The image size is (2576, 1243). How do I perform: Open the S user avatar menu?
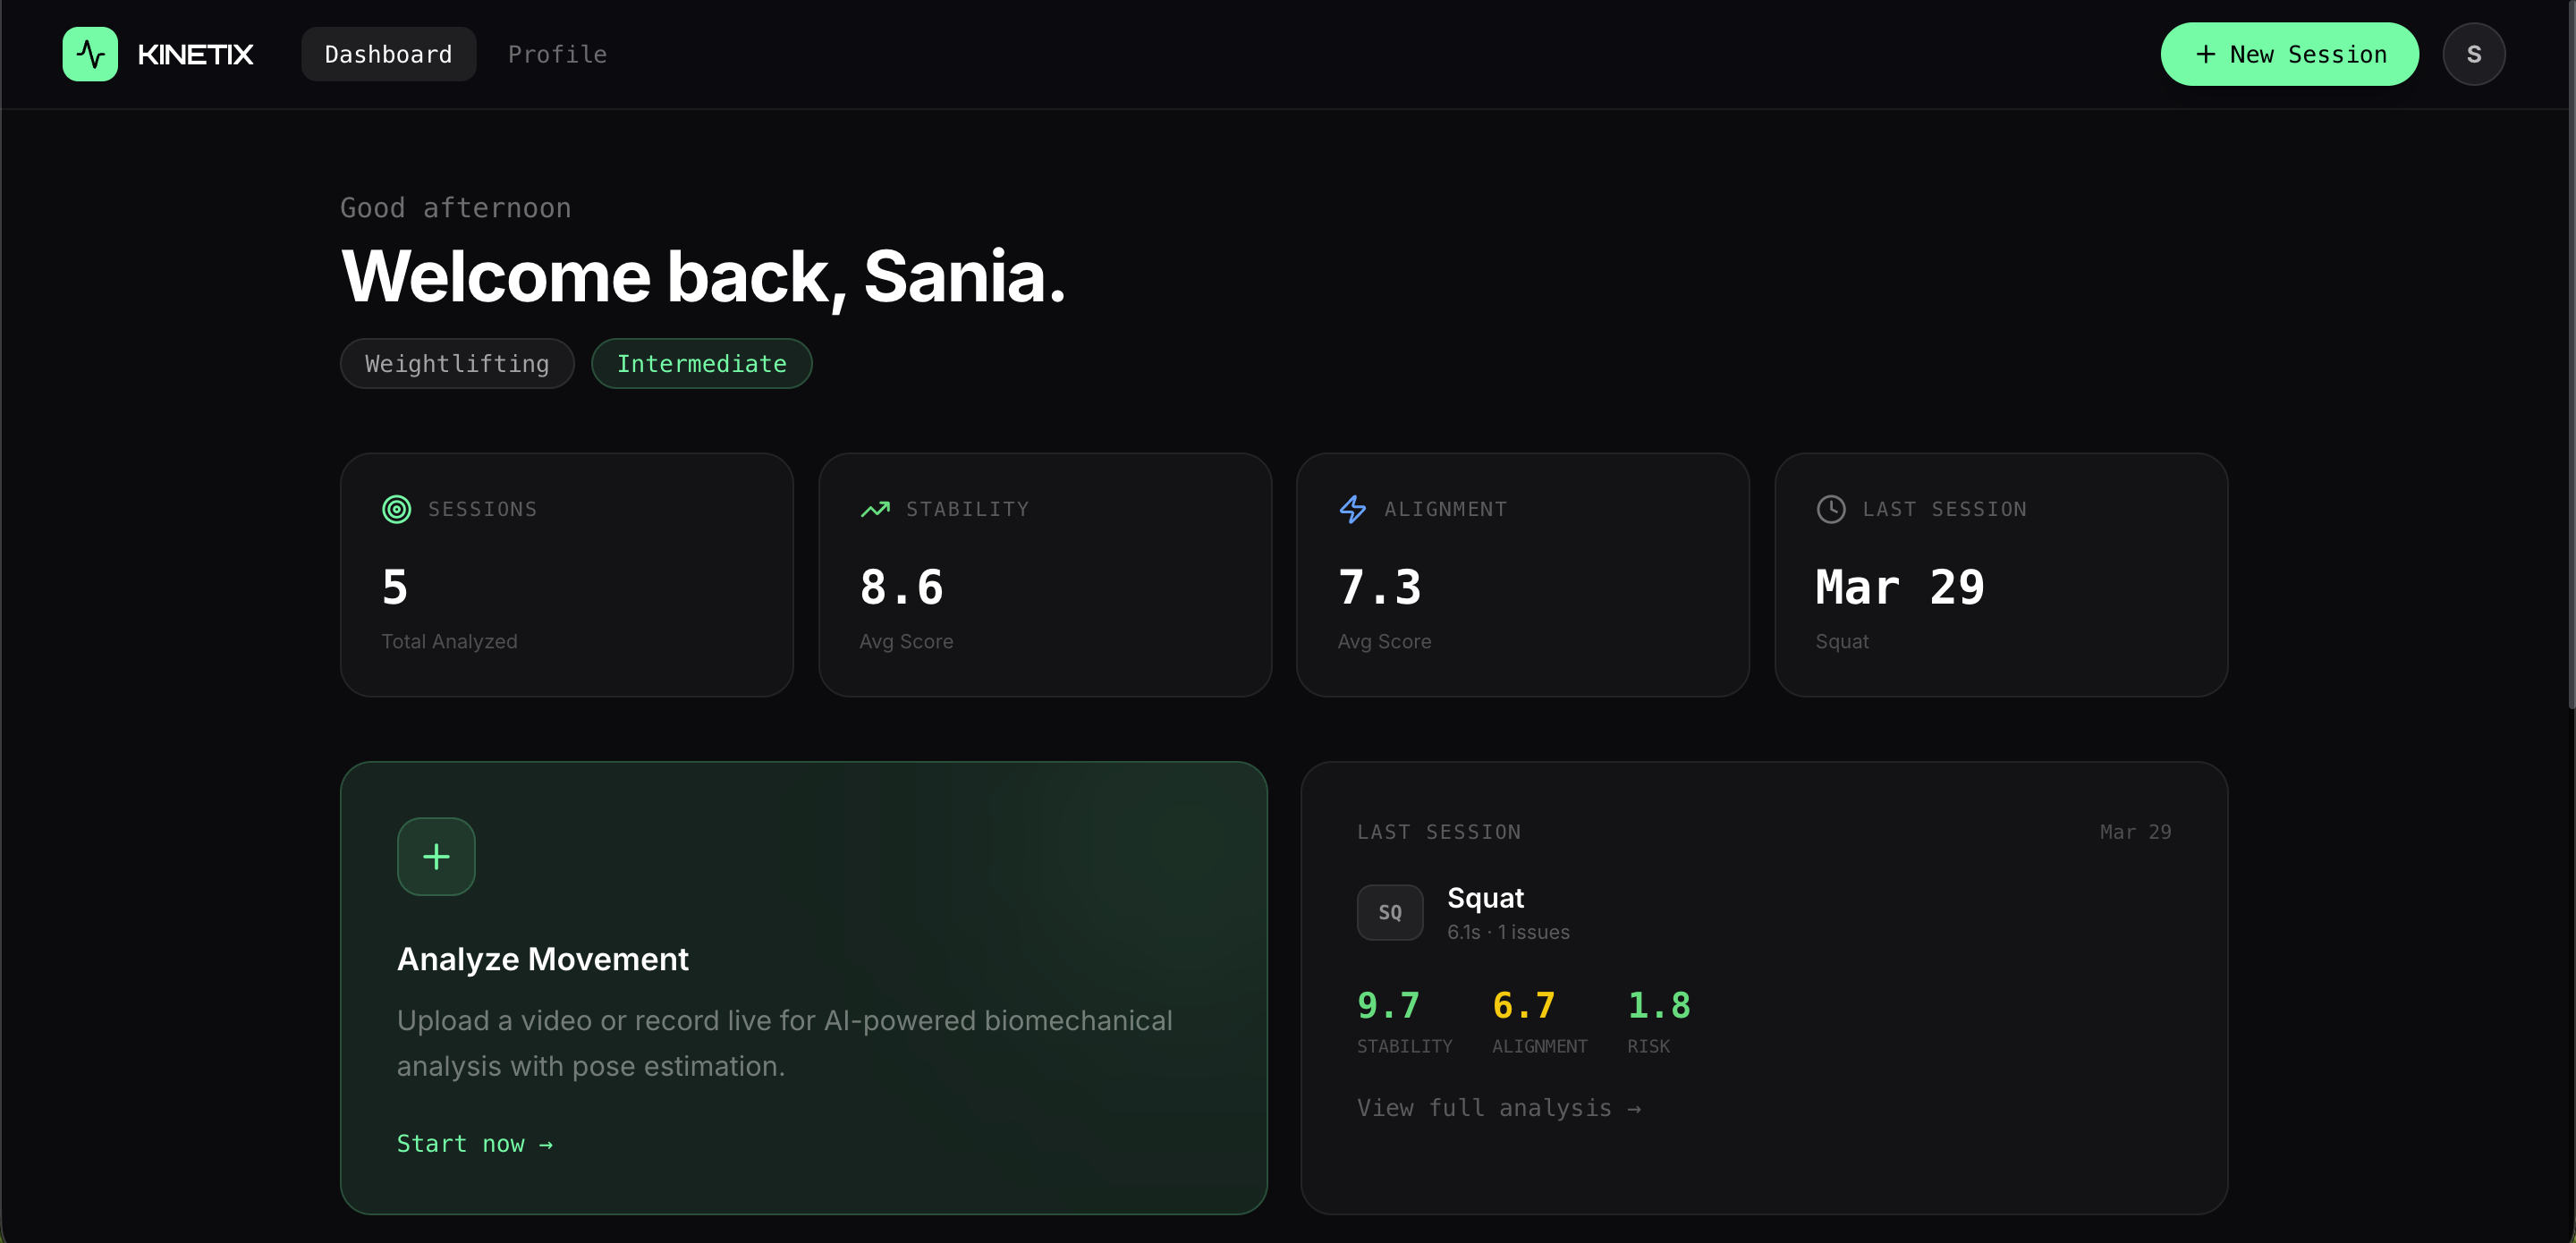(x=2473, y=54)
